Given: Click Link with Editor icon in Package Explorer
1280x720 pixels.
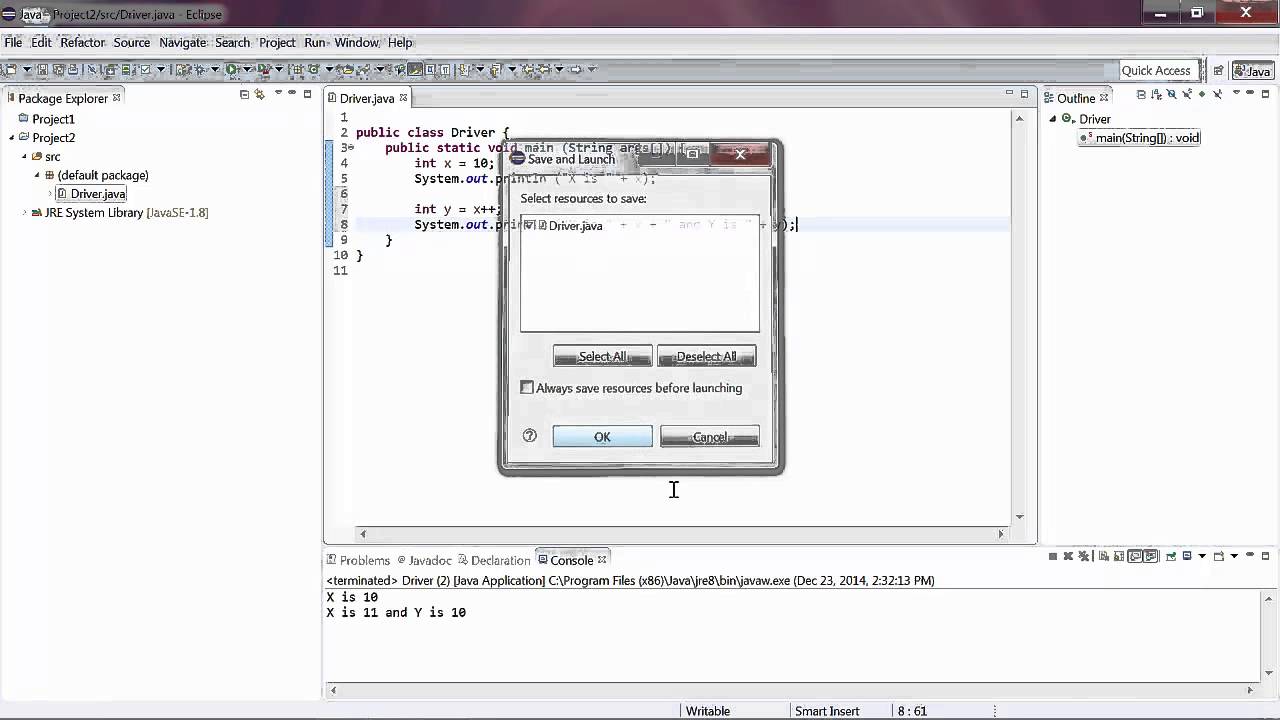Looking at the screenshot, I should click(259, 94).
